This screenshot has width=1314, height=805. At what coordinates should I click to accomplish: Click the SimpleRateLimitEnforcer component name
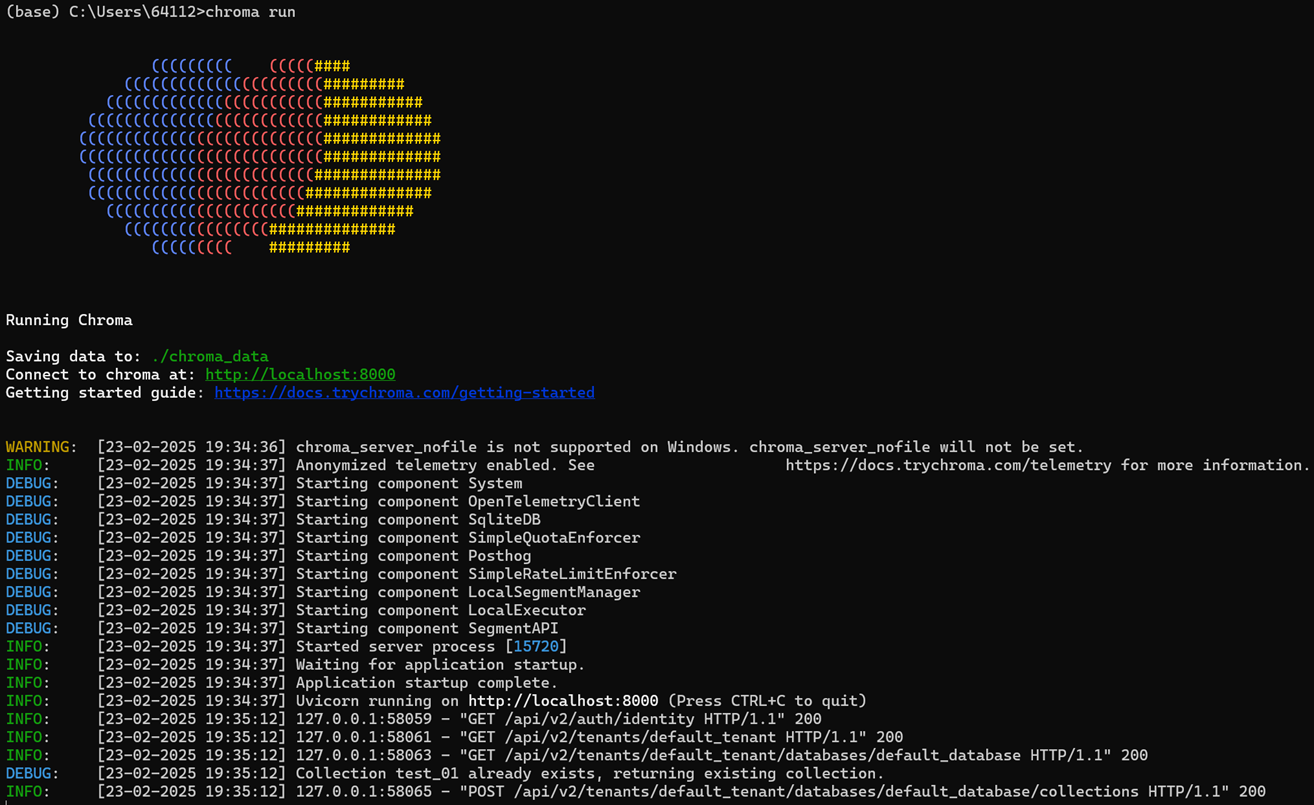coord(572,574)
